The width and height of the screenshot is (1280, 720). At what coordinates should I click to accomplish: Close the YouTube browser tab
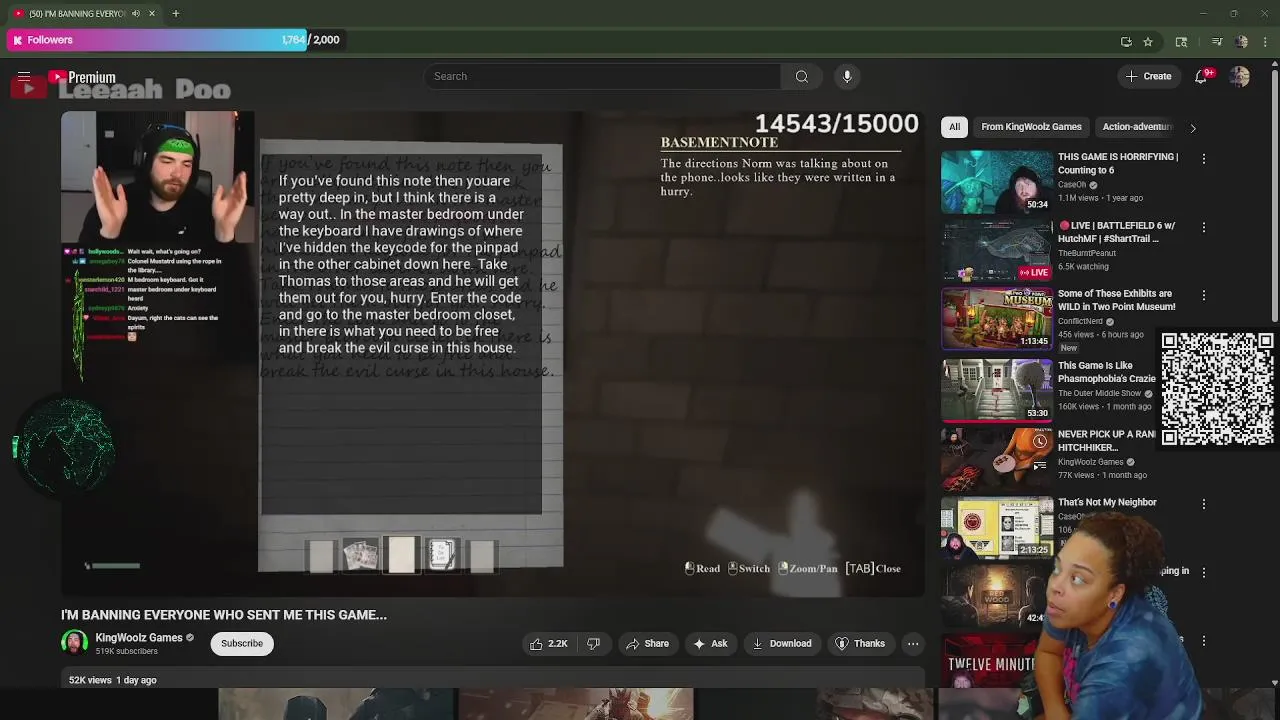point(152,13)
